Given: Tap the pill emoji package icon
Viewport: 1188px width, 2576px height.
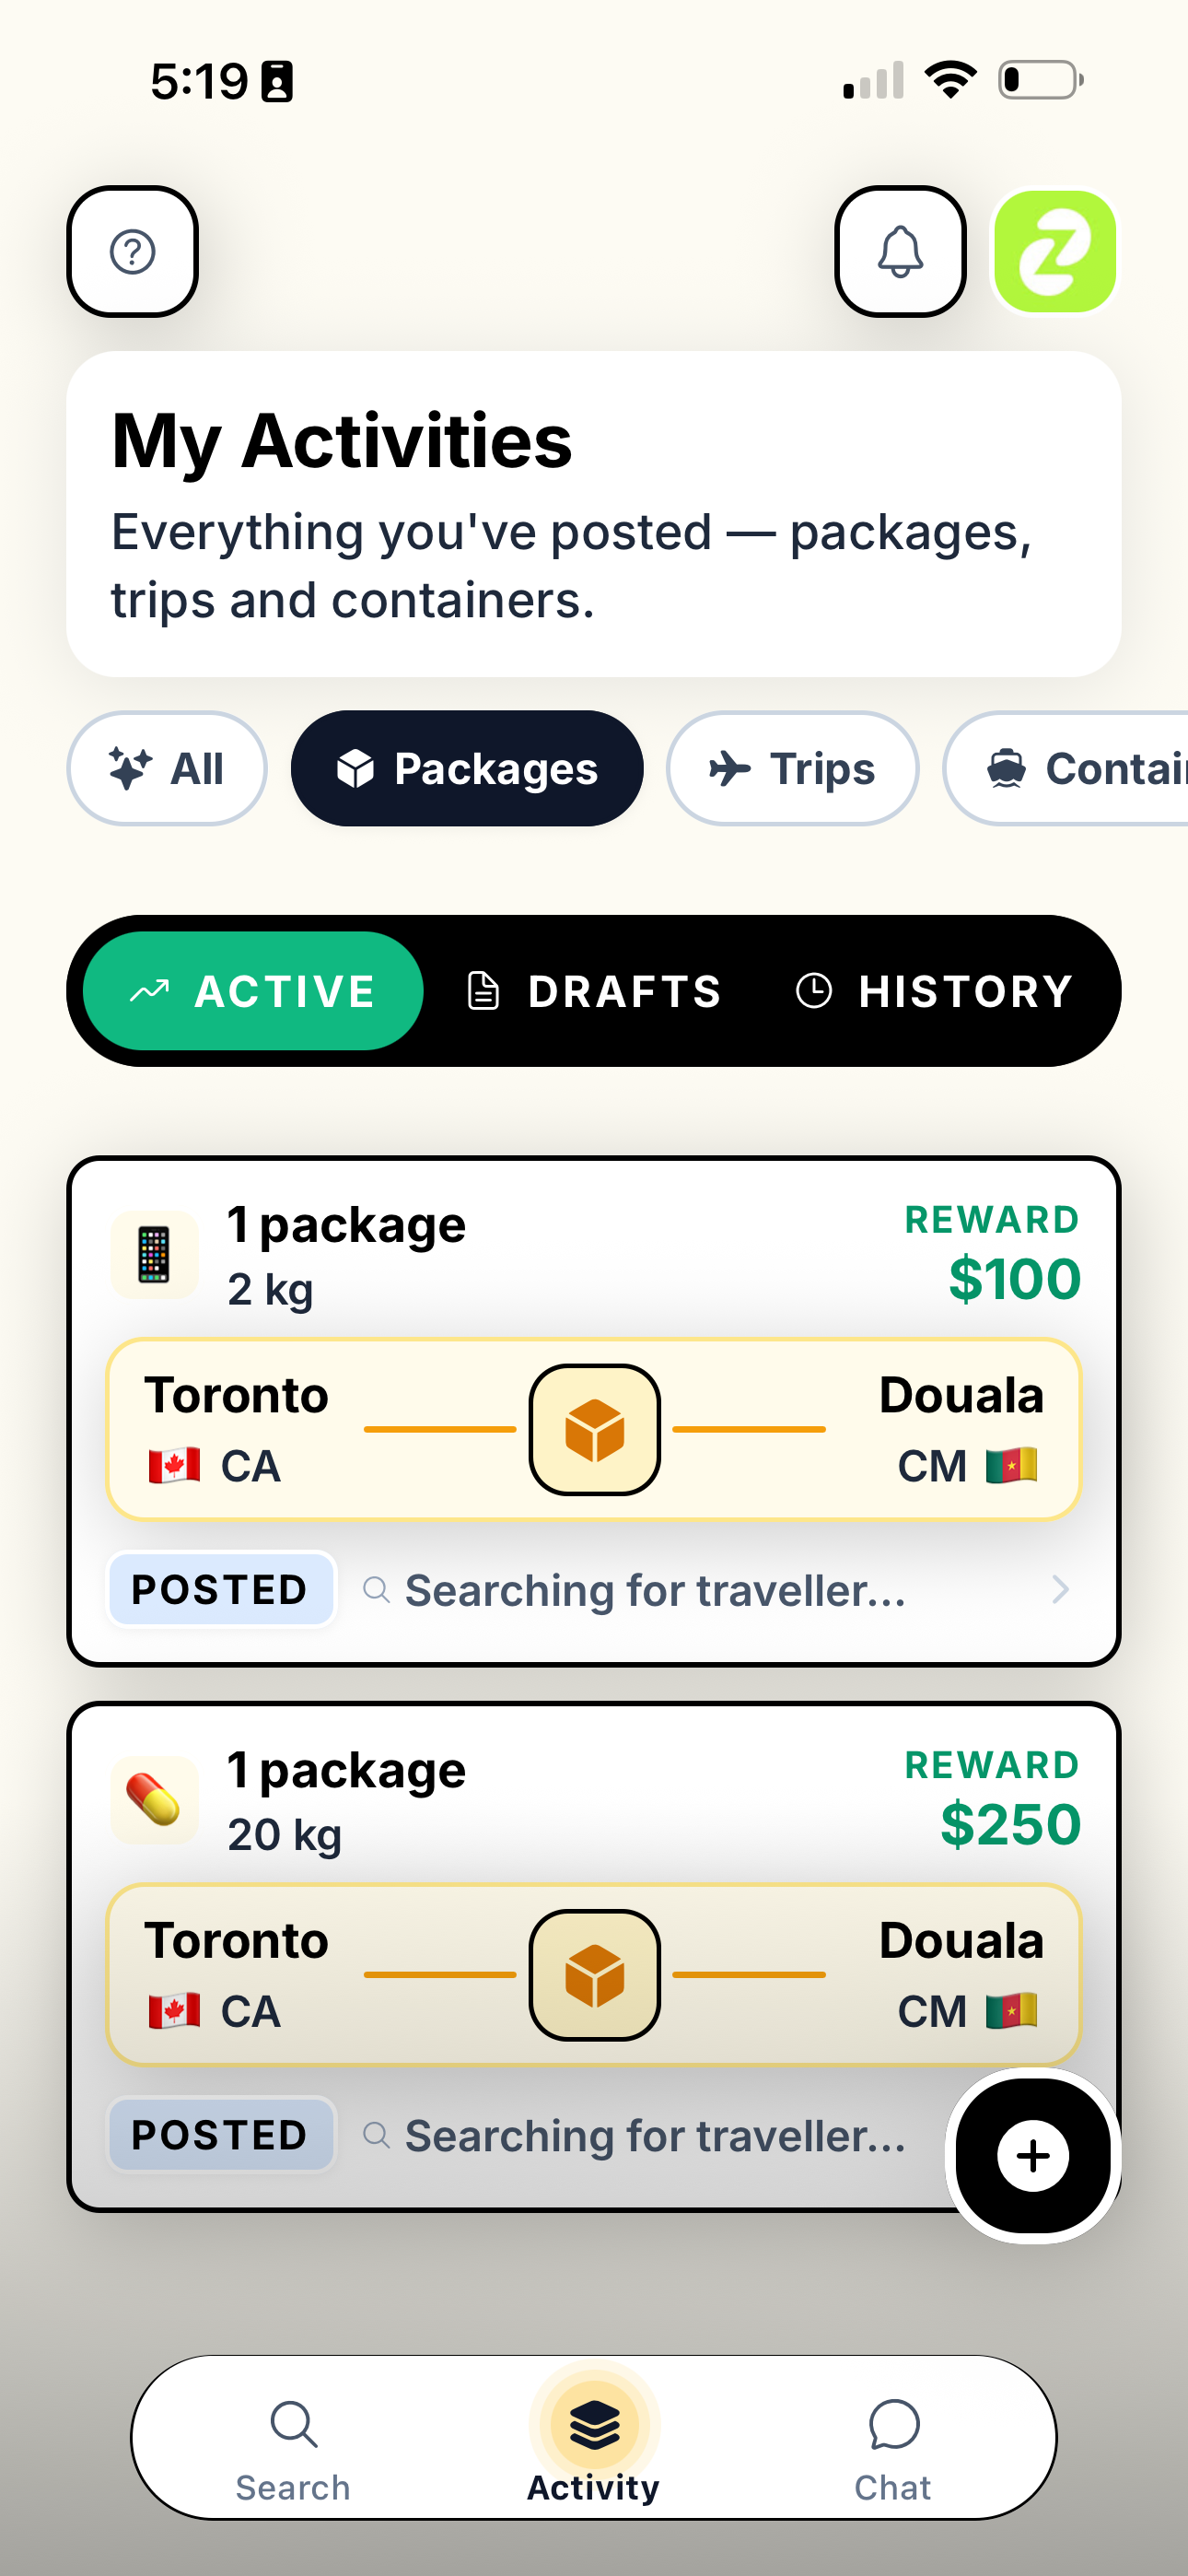Looking at the screenshot, I should 154,1800.
